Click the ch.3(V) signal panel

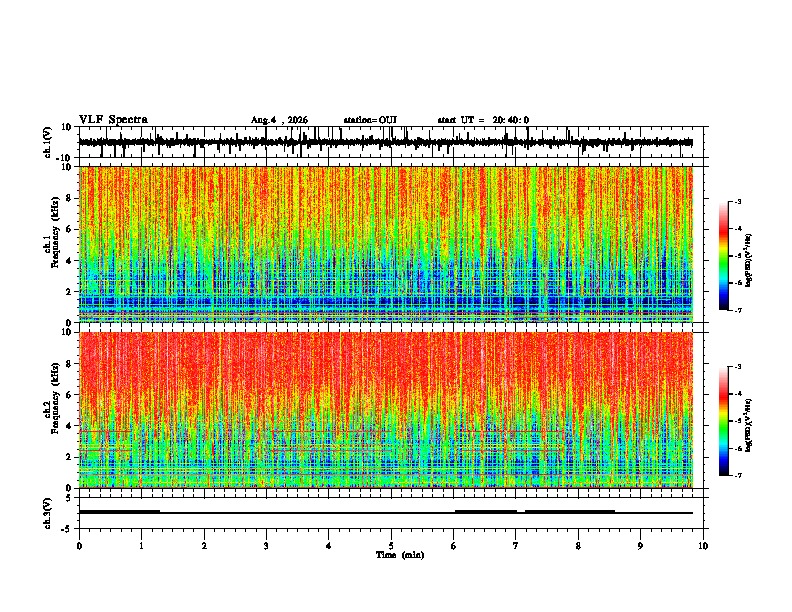tap(391, 513)
